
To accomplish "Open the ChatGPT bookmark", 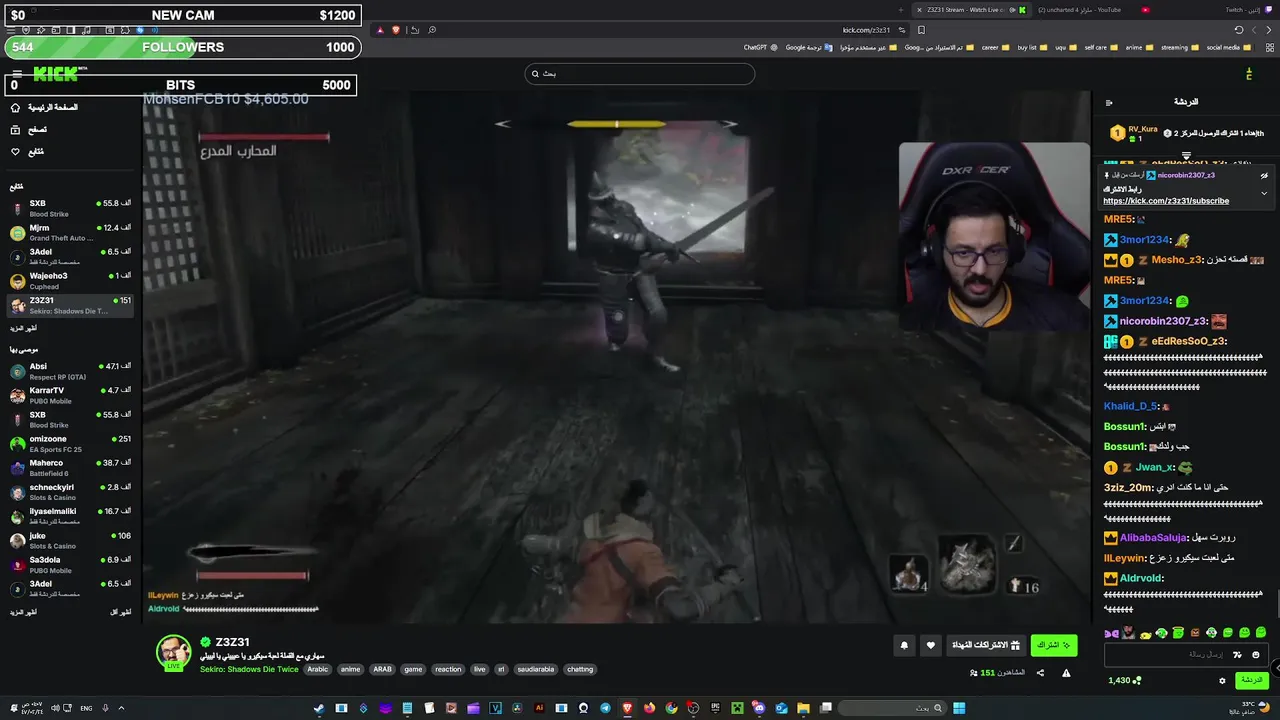I will click(759, 47).
